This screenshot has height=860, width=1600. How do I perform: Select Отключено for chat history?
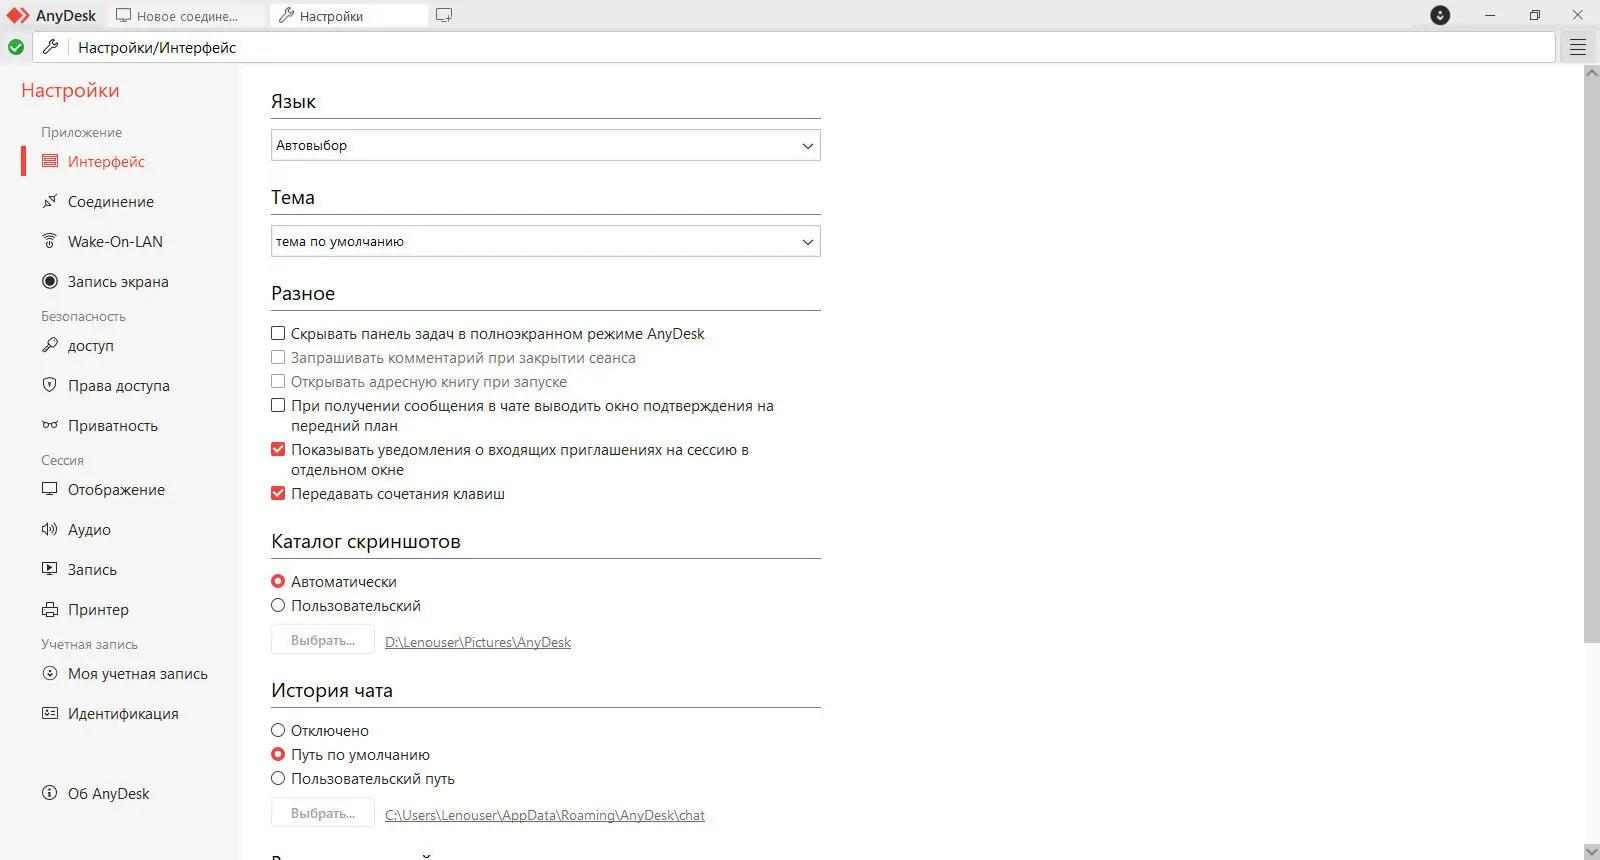(x=278, y=730)
